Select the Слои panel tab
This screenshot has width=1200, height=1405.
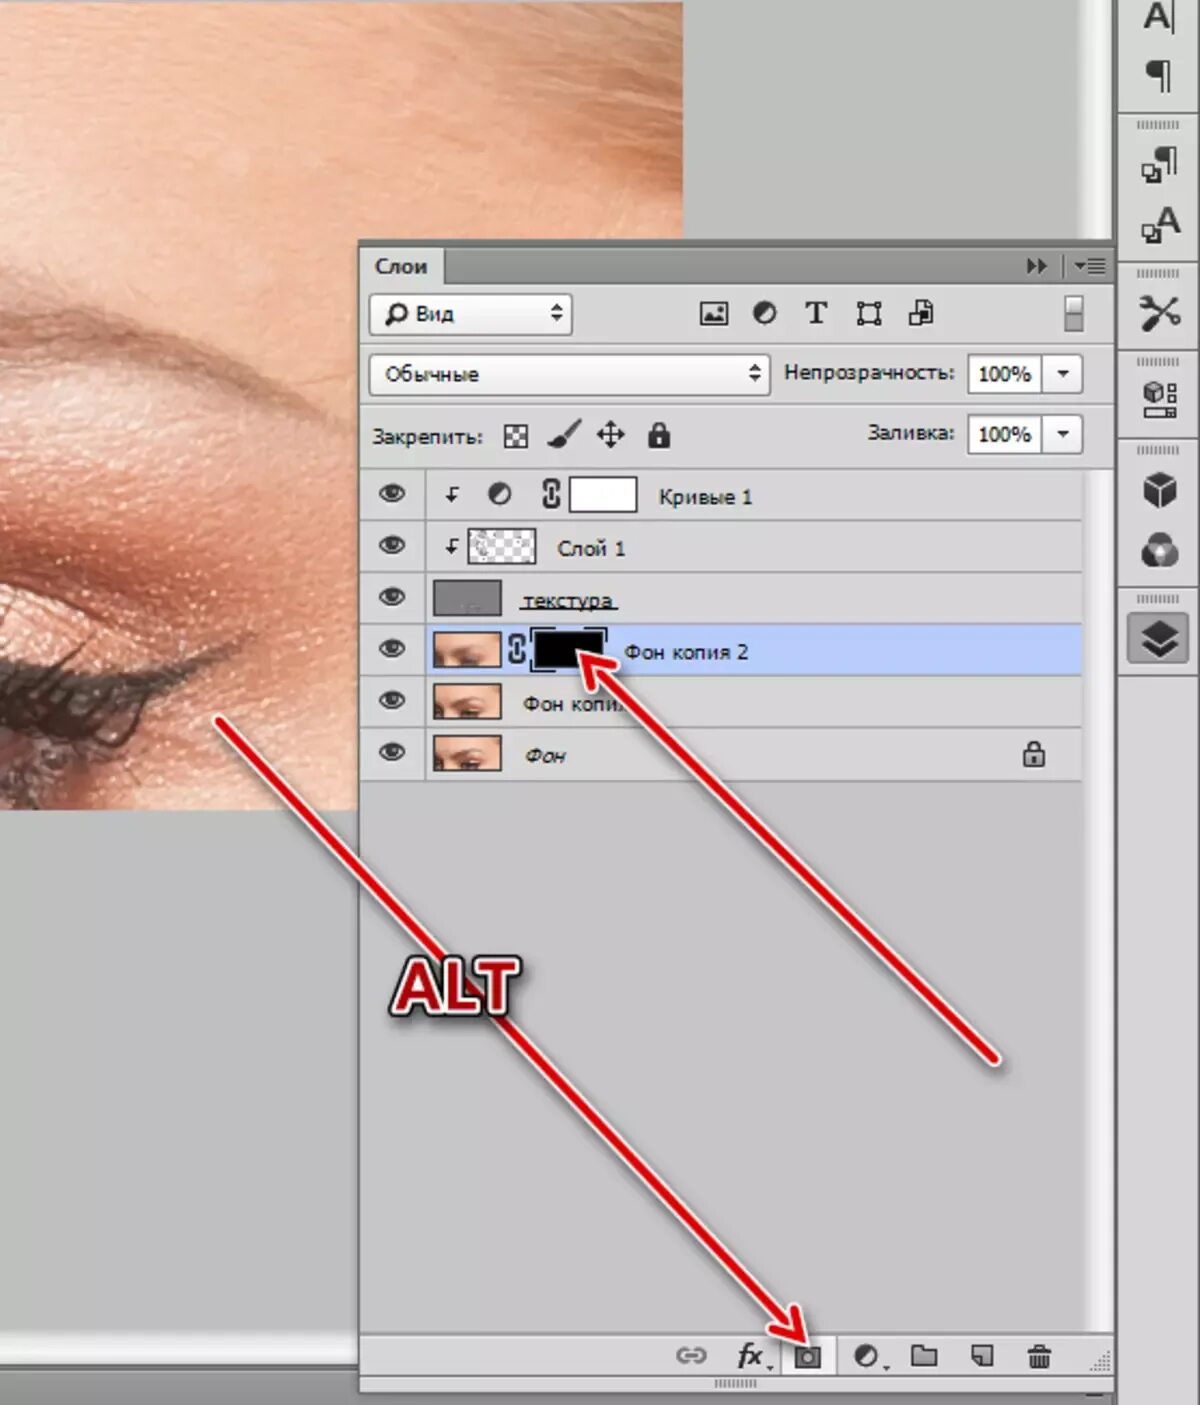(401, 267)
